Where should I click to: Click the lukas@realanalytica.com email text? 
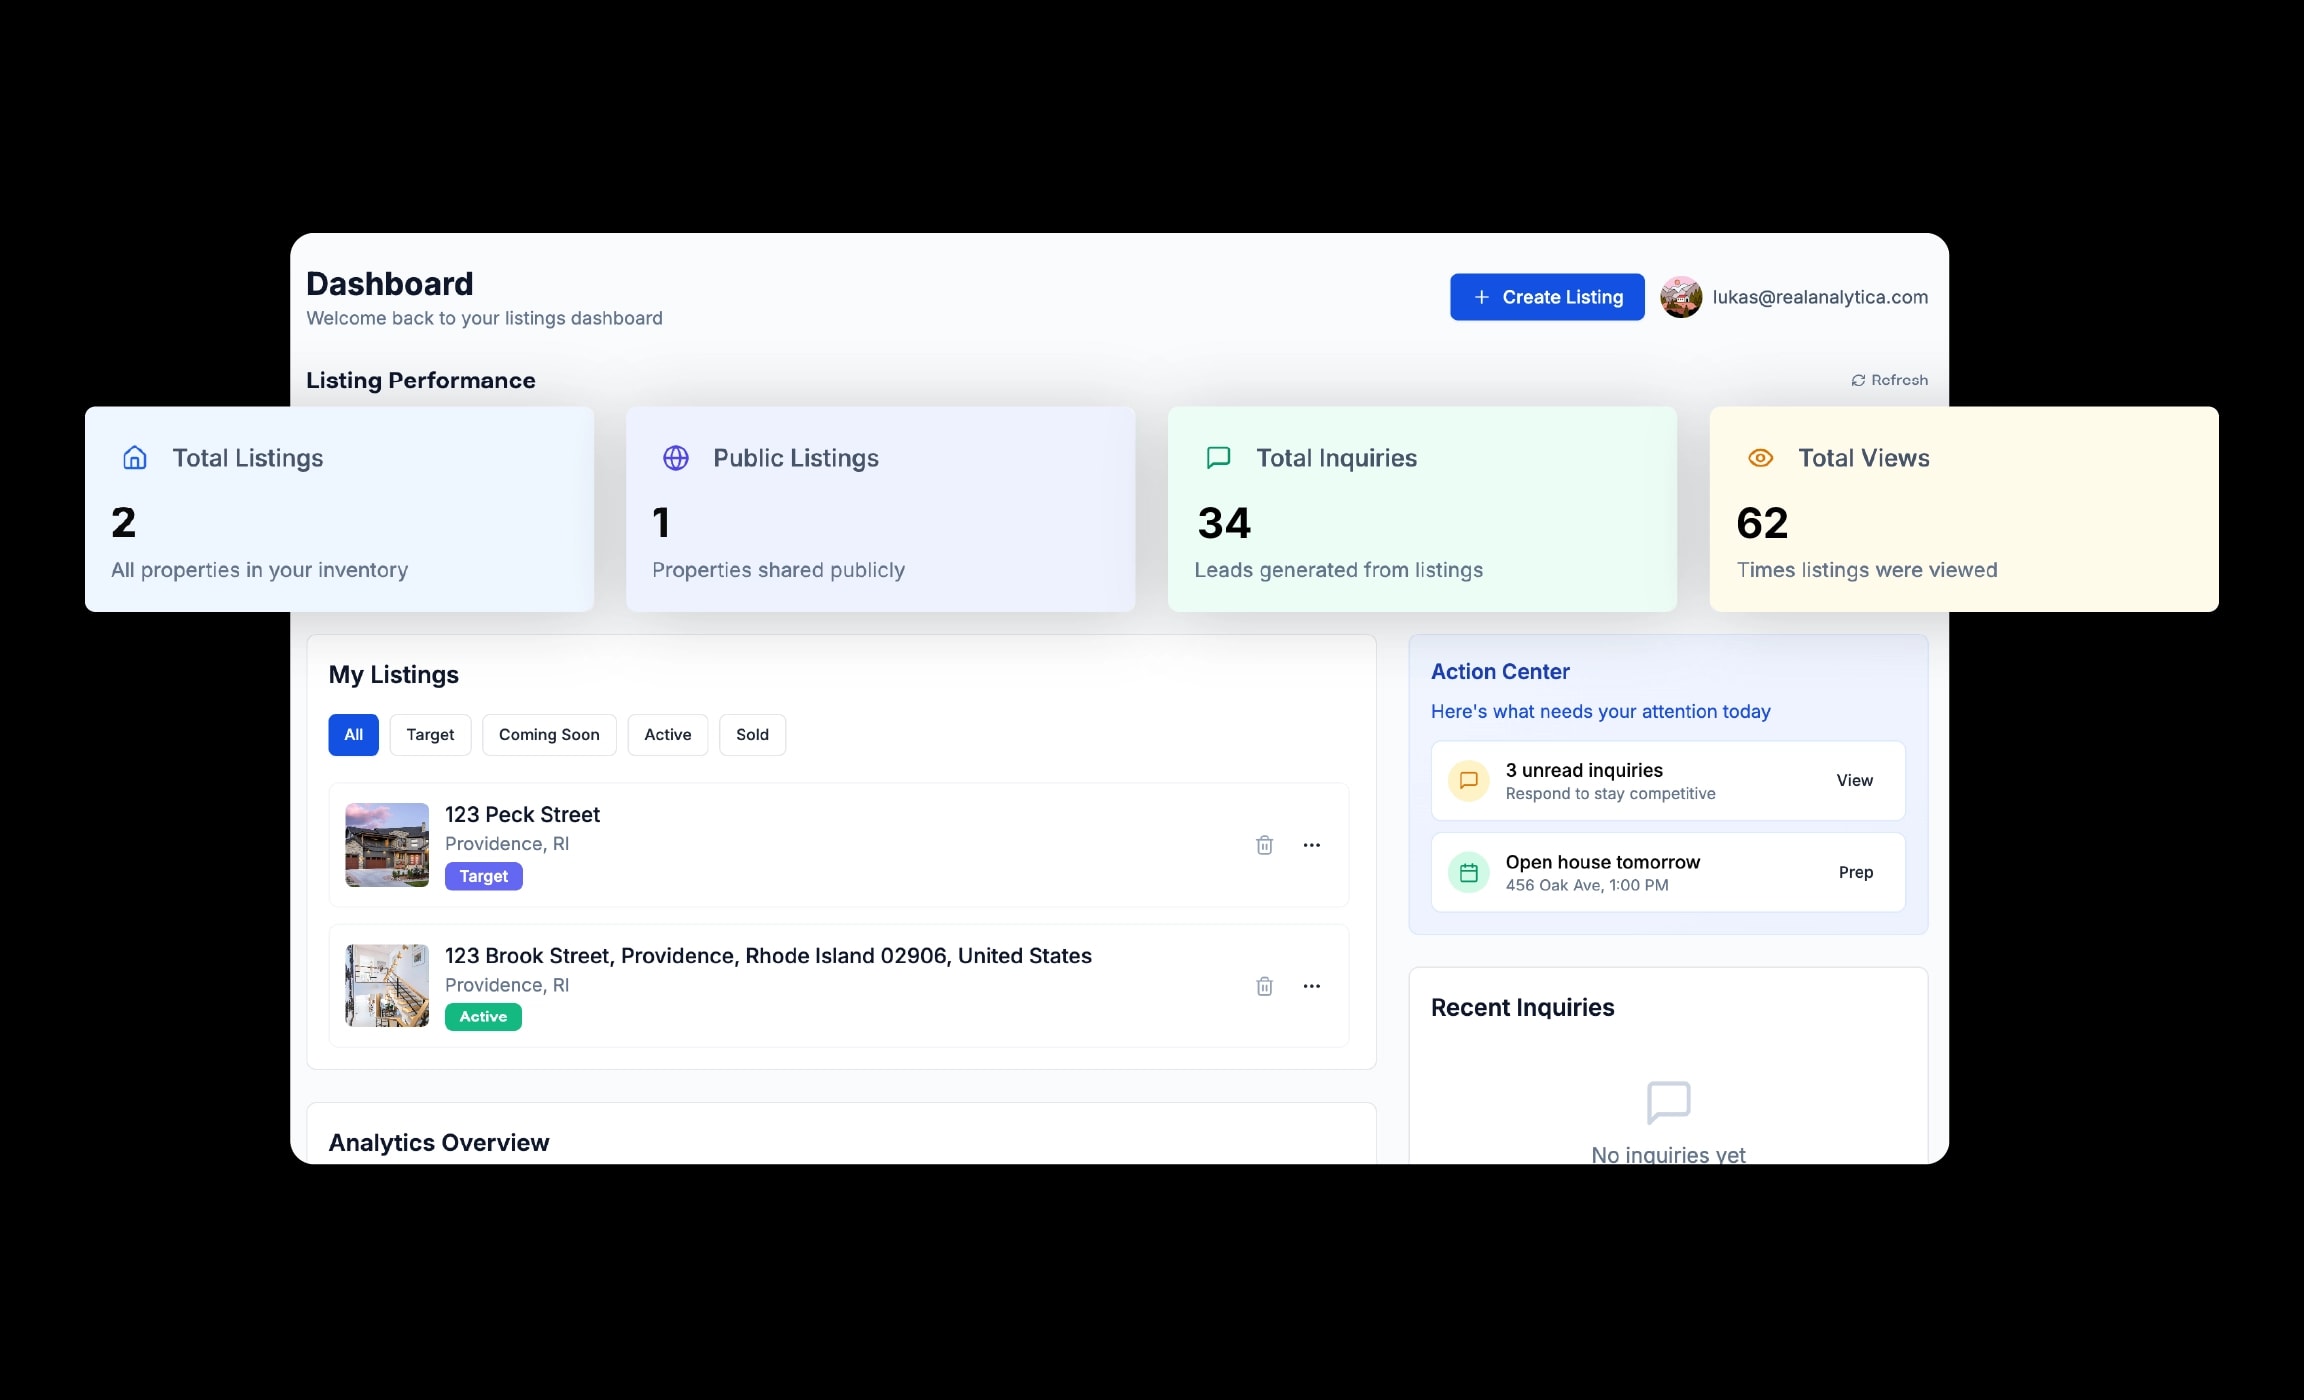[1820, 297]
